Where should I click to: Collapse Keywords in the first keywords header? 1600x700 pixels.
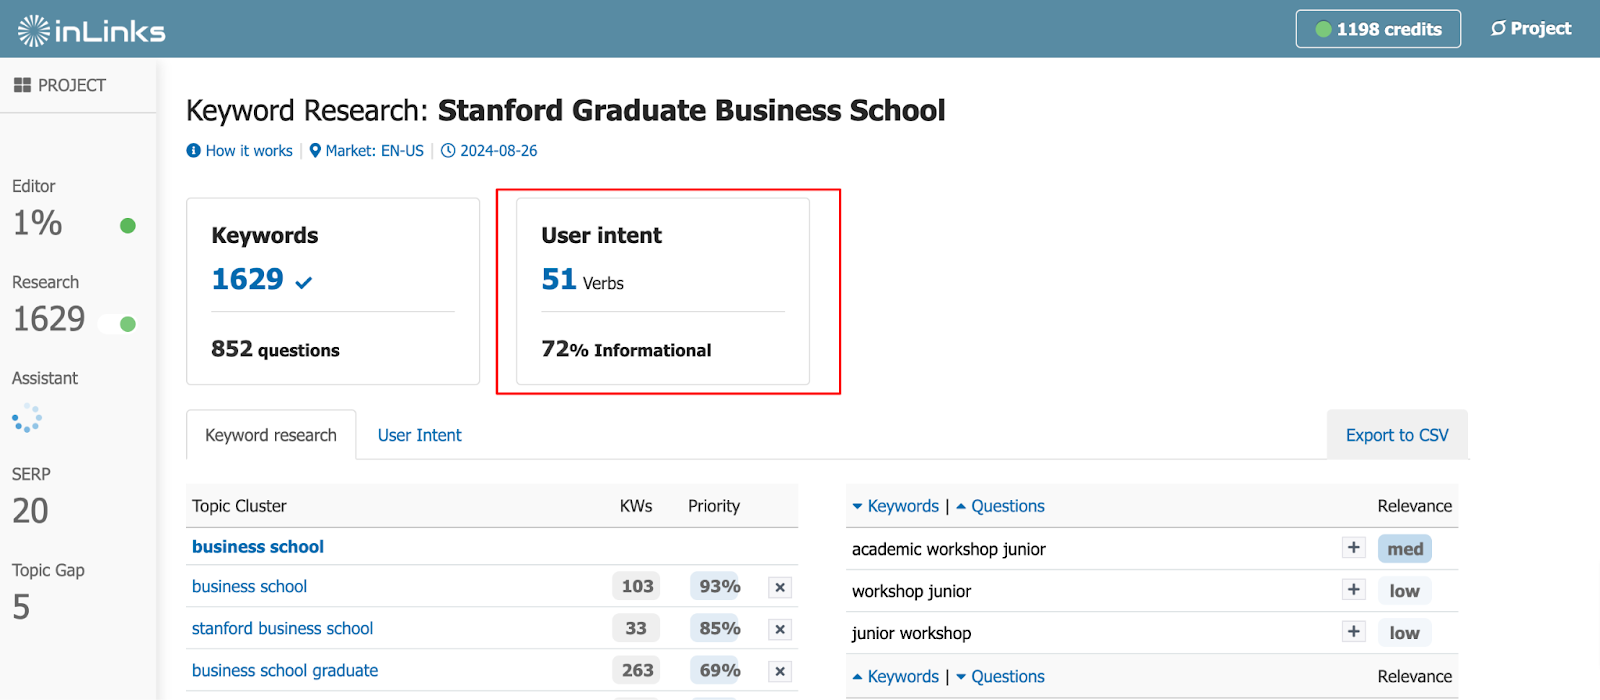pos(896,506)
